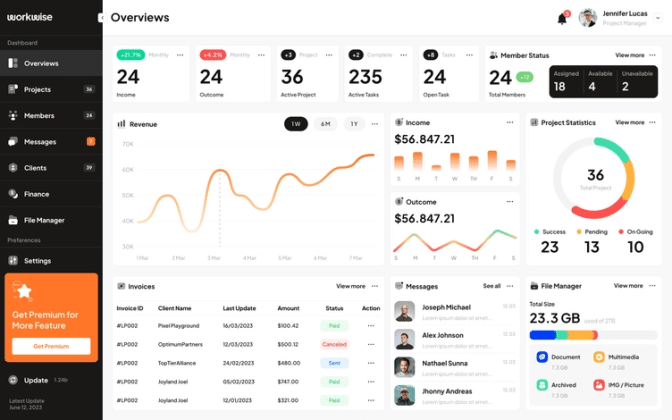Viewport: 672px width, 420px height.
Task: Open the notifications bell
Action: 562,18
